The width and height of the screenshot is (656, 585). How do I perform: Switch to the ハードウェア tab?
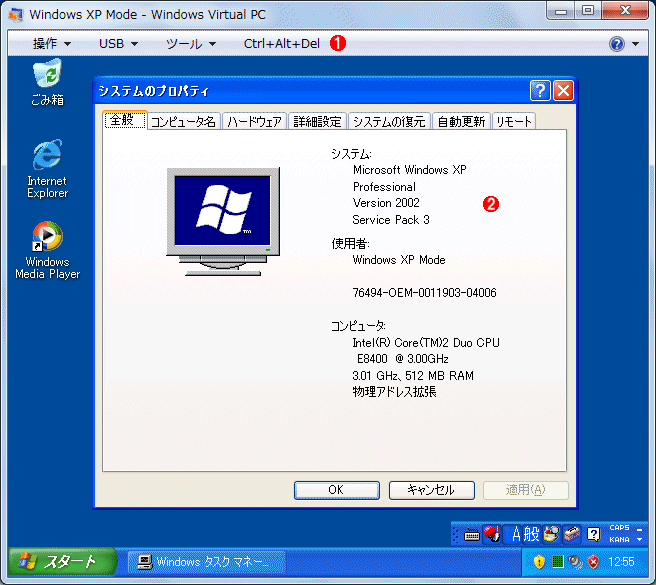click(x=254, y=121)
